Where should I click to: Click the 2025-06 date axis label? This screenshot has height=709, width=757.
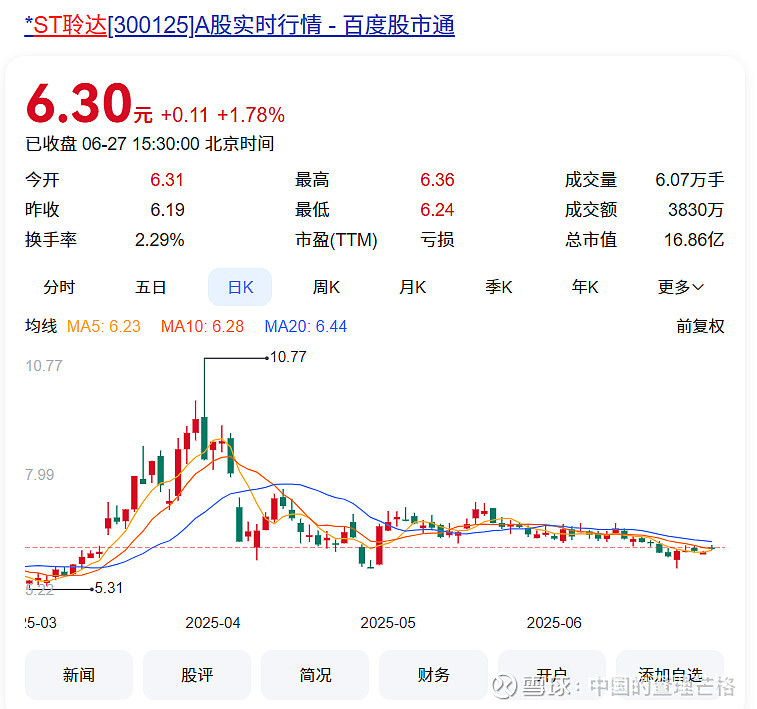pos(554,623)
